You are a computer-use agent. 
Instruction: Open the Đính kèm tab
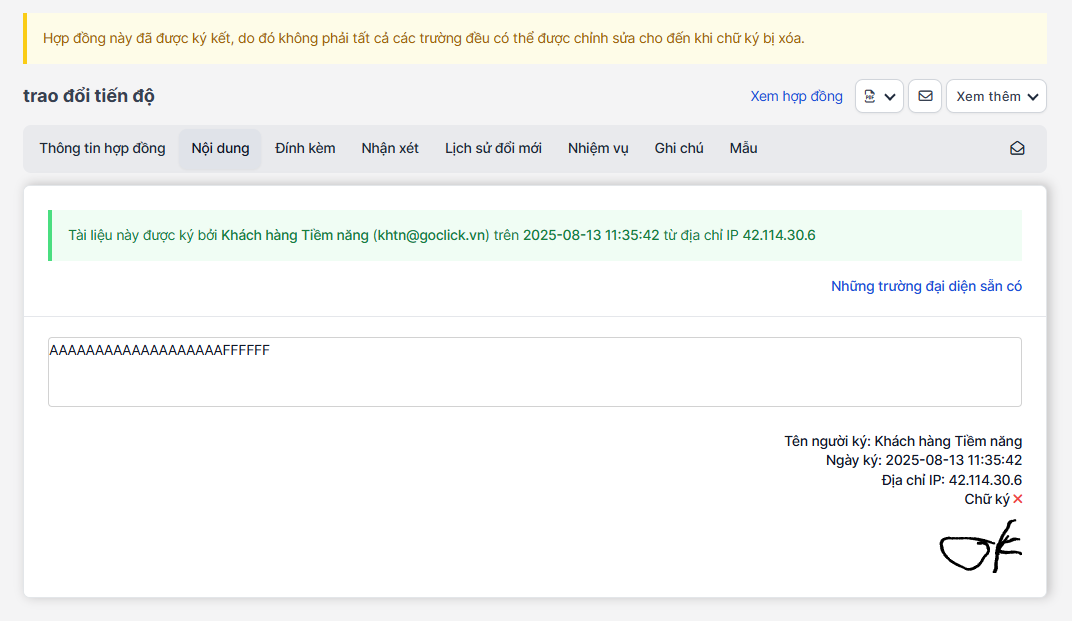305,148
